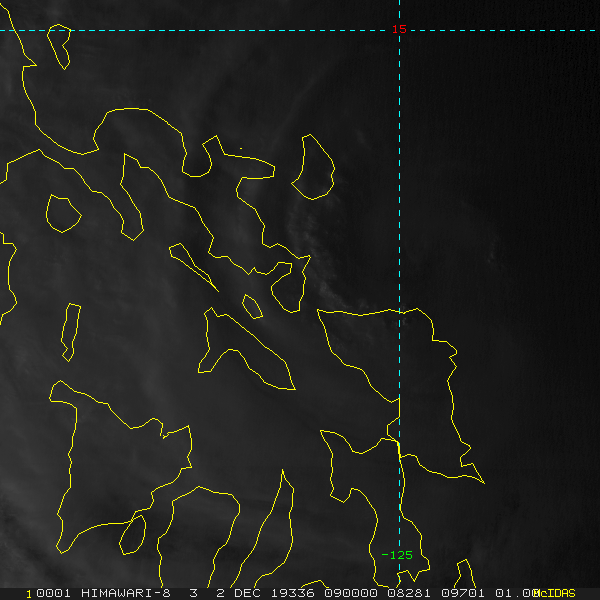The height and width of the screenshot is (600, 600).
Task: Click the teardrop island outline near top center
Action: tap(314, 167)
